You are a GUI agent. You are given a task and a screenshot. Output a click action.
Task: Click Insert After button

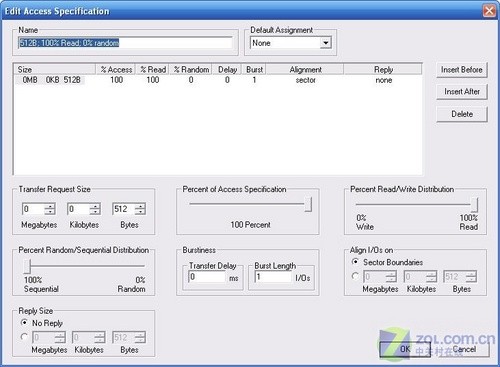tap(462, 91)
